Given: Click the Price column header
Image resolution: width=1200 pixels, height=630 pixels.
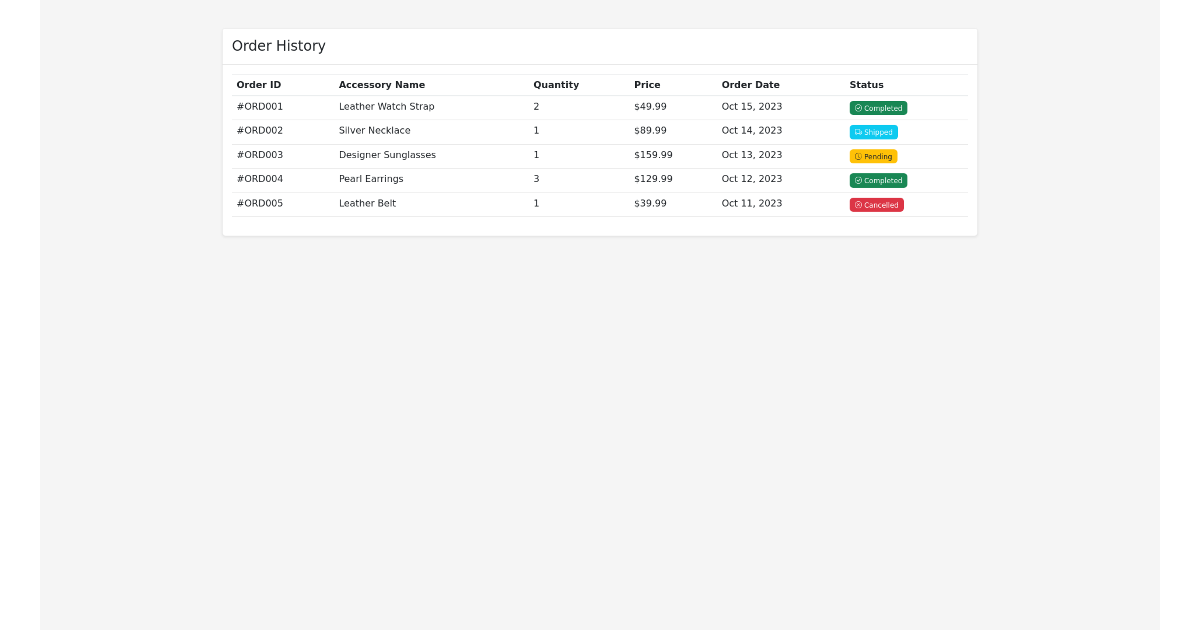Looking at the screenshot, I should click(x=647, y=84).
